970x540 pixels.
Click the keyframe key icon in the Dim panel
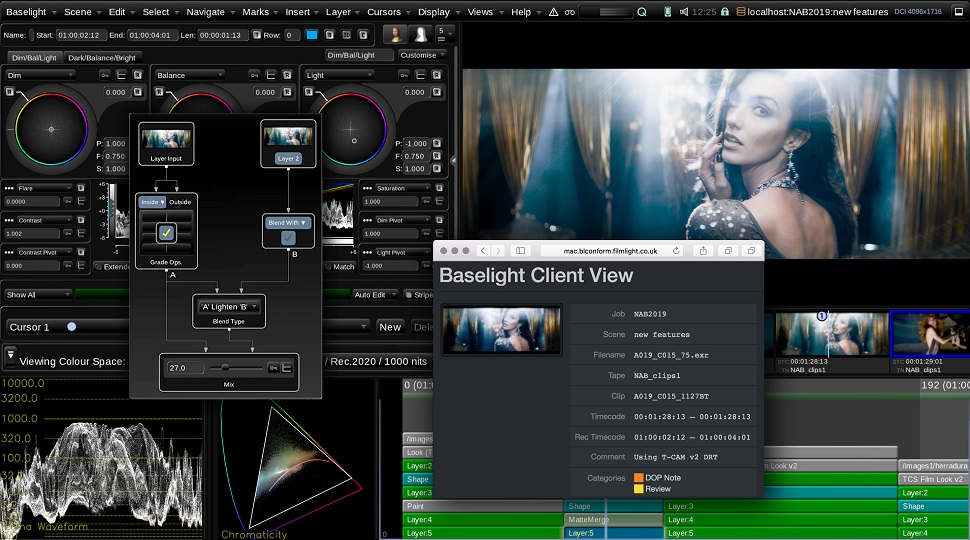(105, 75)
